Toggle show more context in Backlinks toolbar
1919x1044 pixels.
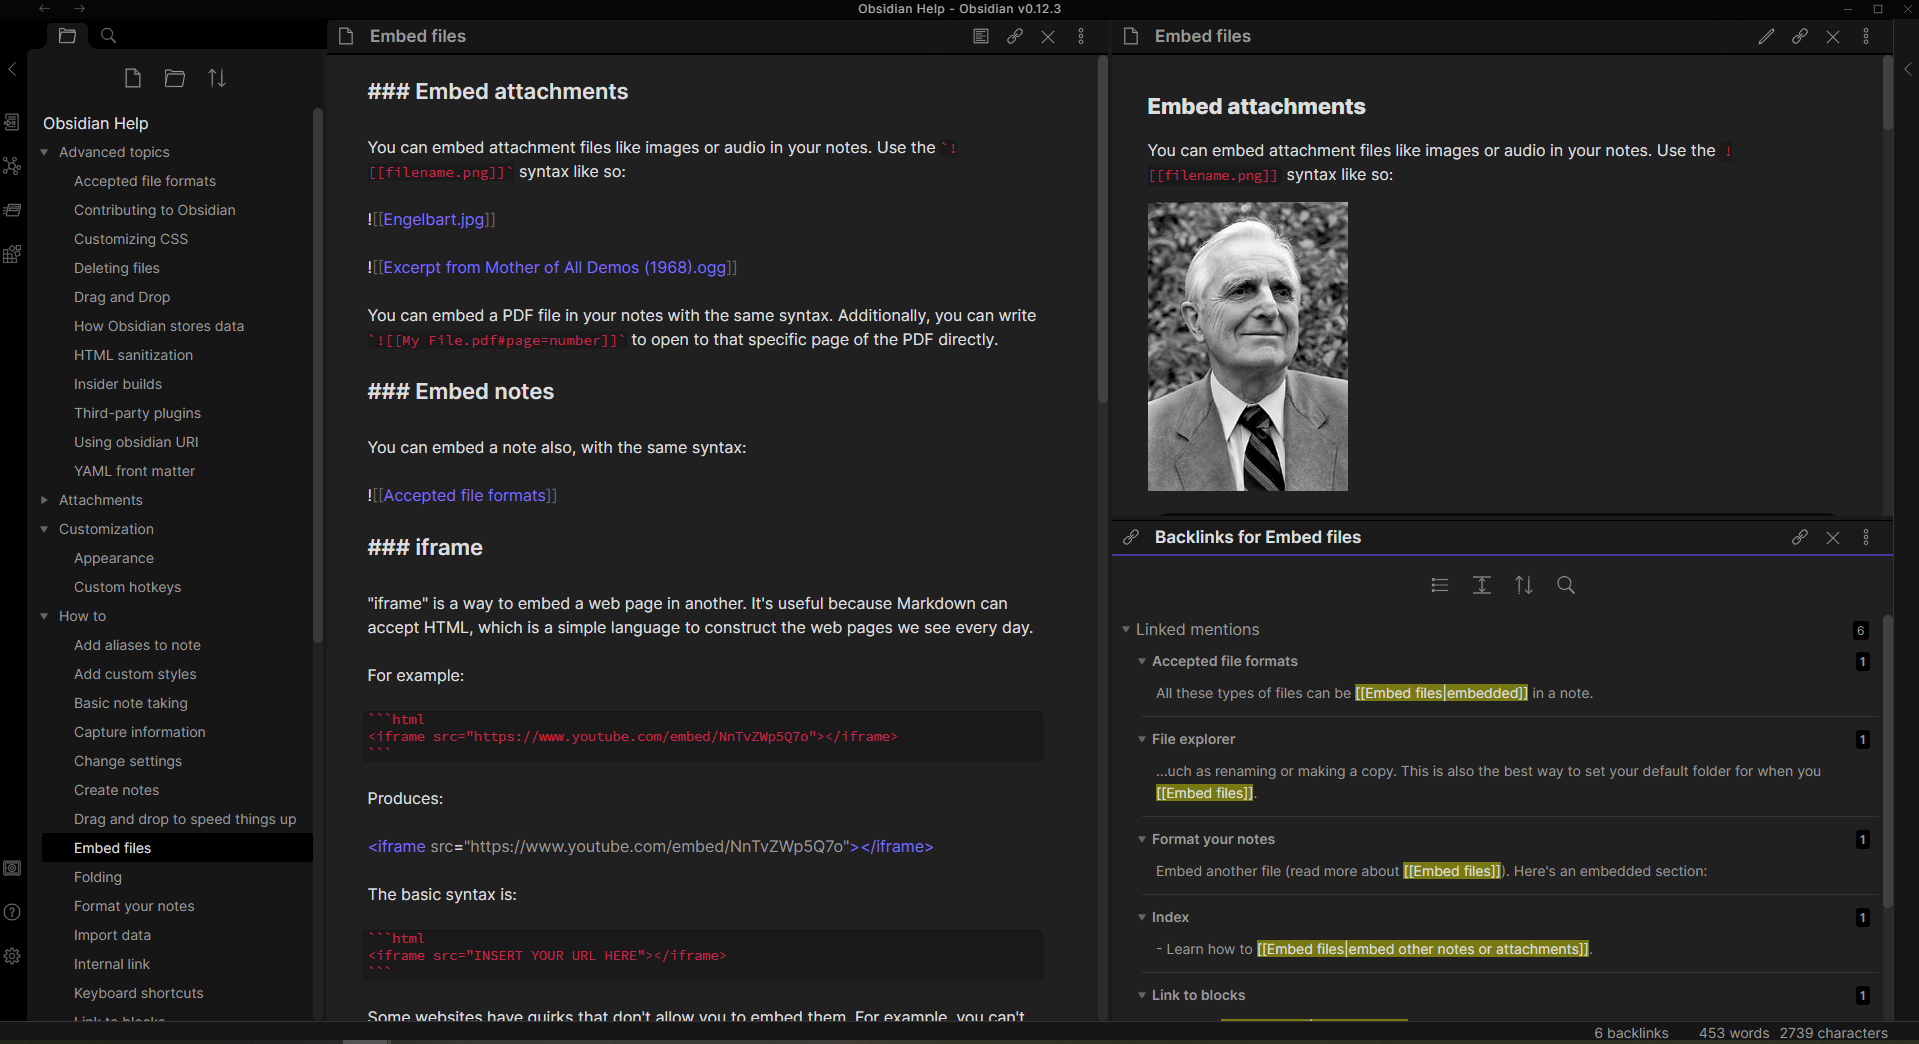[1482, 585]
